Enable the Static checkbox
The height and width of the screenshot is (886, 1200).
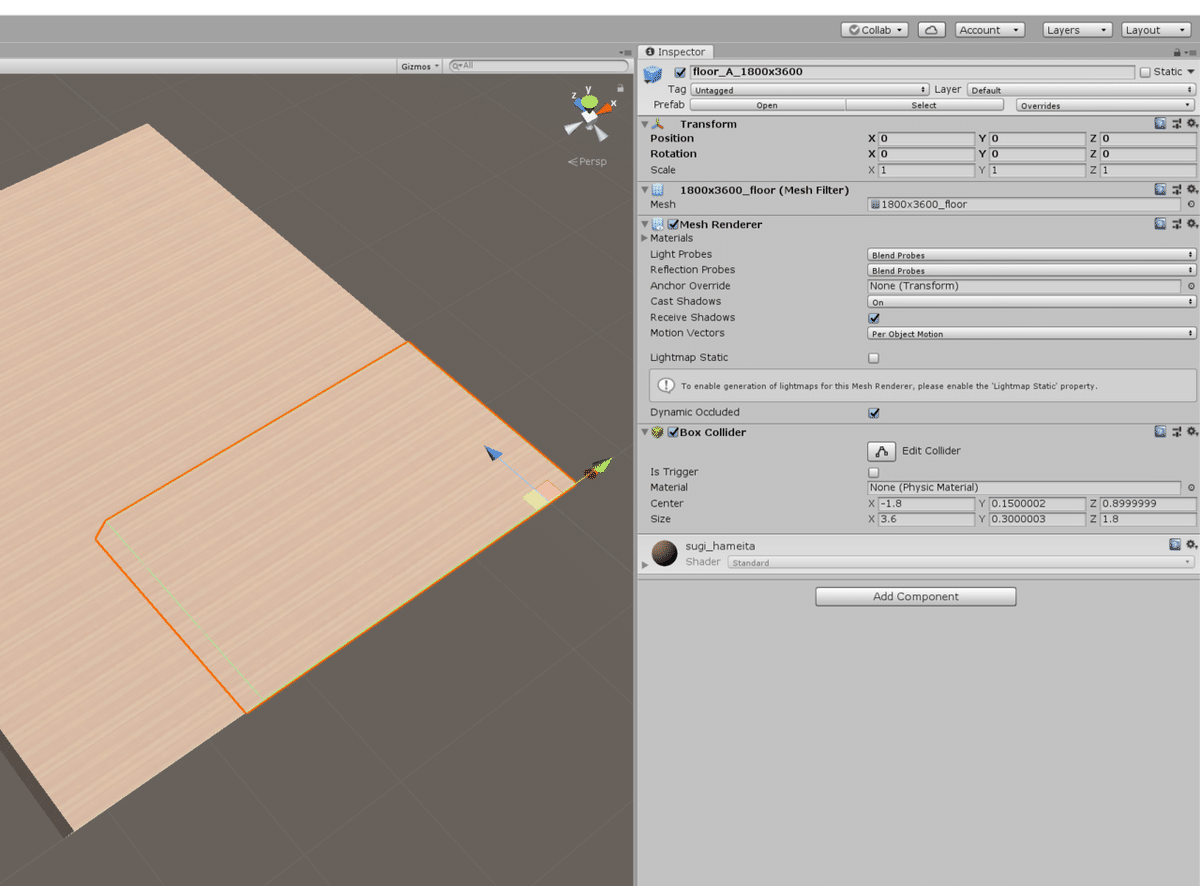pyautogui.click(x=1145, y=72)
